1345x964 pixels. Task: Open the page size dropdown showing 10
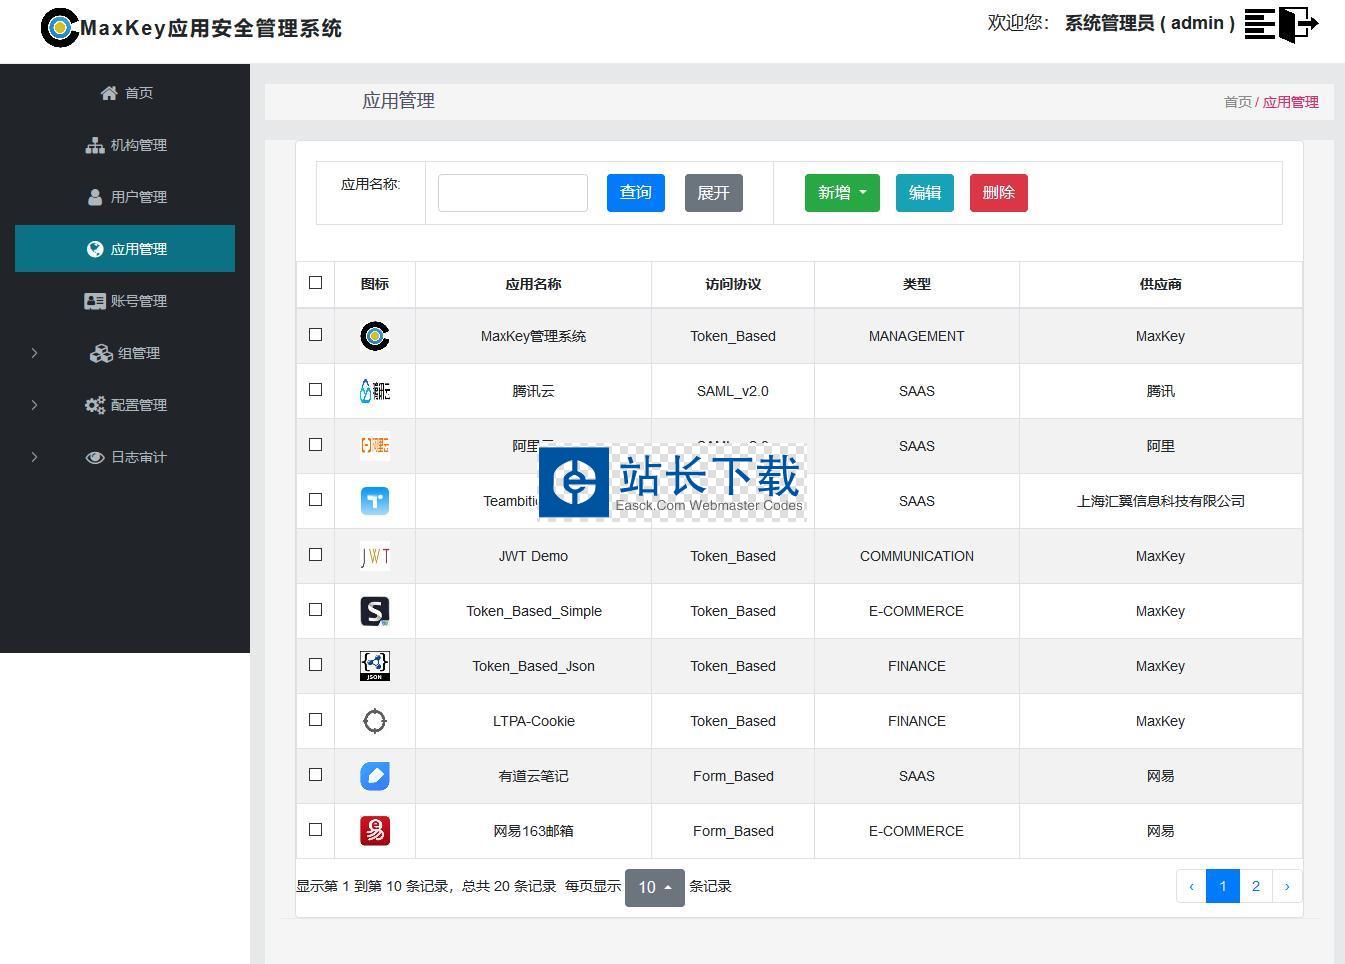click(654, 887)
